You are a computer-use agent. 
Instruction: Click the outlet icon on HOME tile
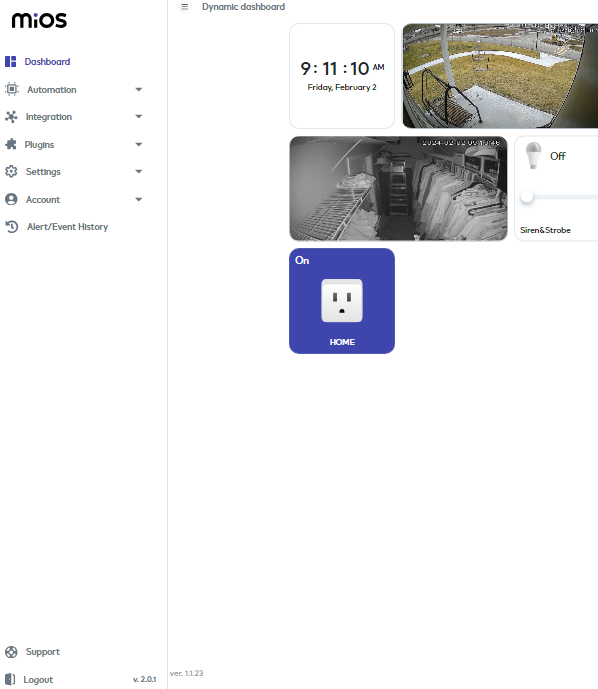click(x=342, y=301)
